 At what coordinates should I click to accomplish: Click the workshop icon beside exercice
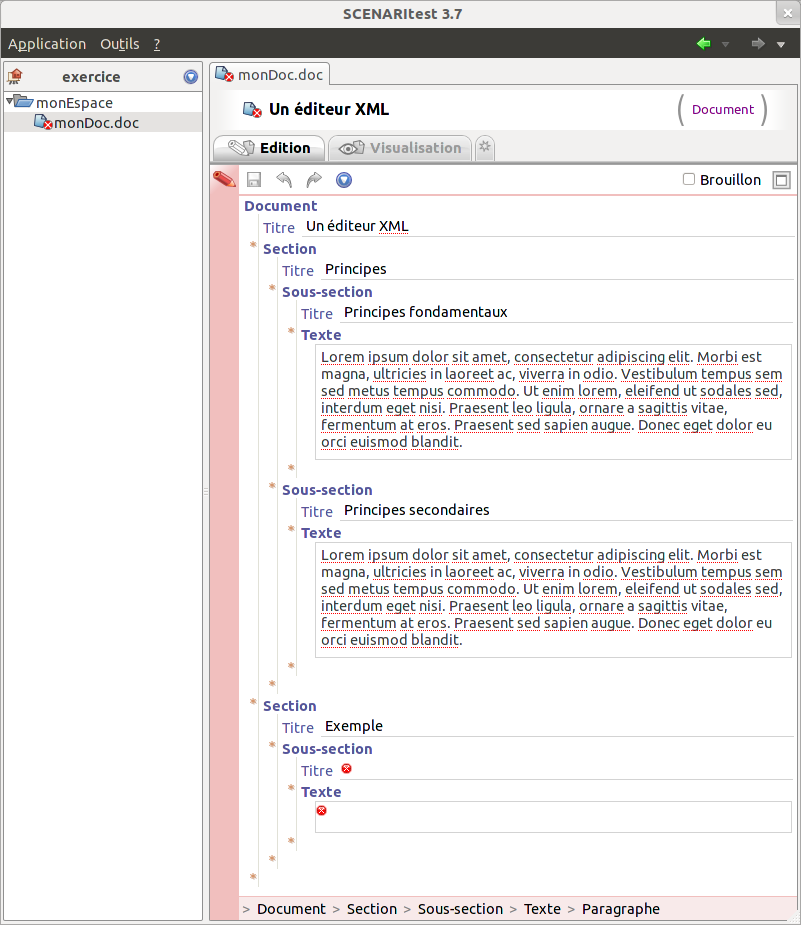tap(15, 77)
